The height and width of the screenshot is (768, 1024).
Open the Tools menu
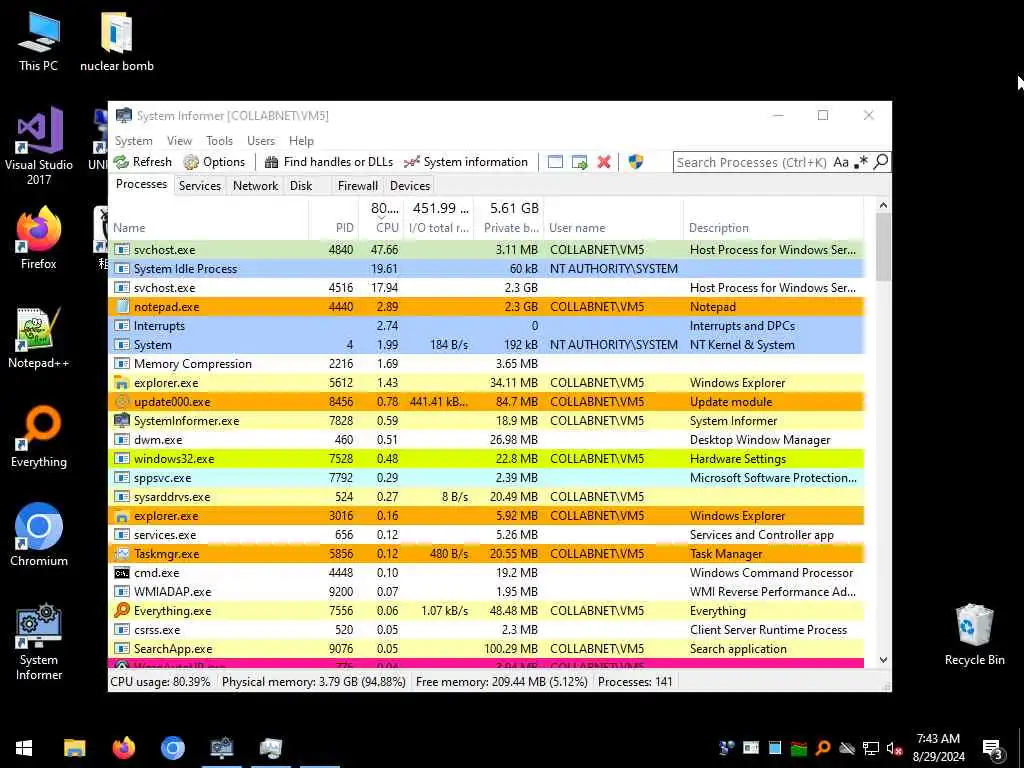(219, 140)
